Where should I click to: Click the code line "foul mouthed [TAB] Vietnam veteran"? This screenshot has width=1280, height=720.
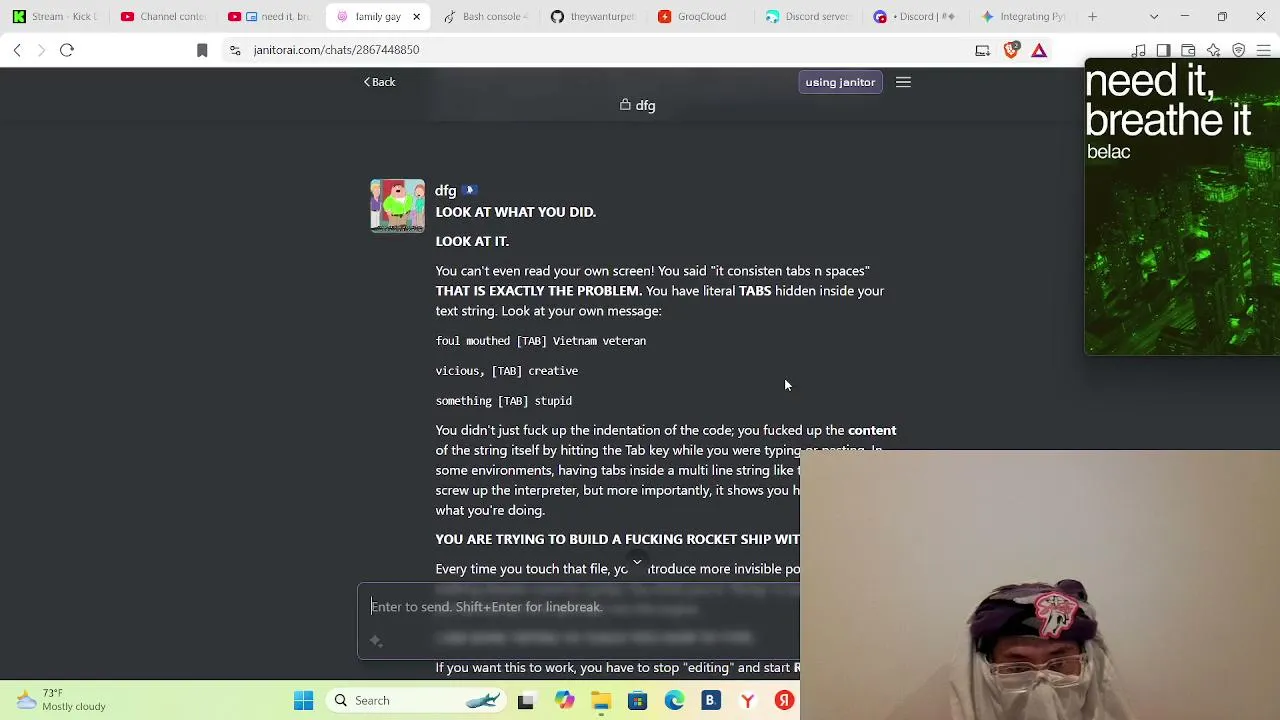point(540,341)
